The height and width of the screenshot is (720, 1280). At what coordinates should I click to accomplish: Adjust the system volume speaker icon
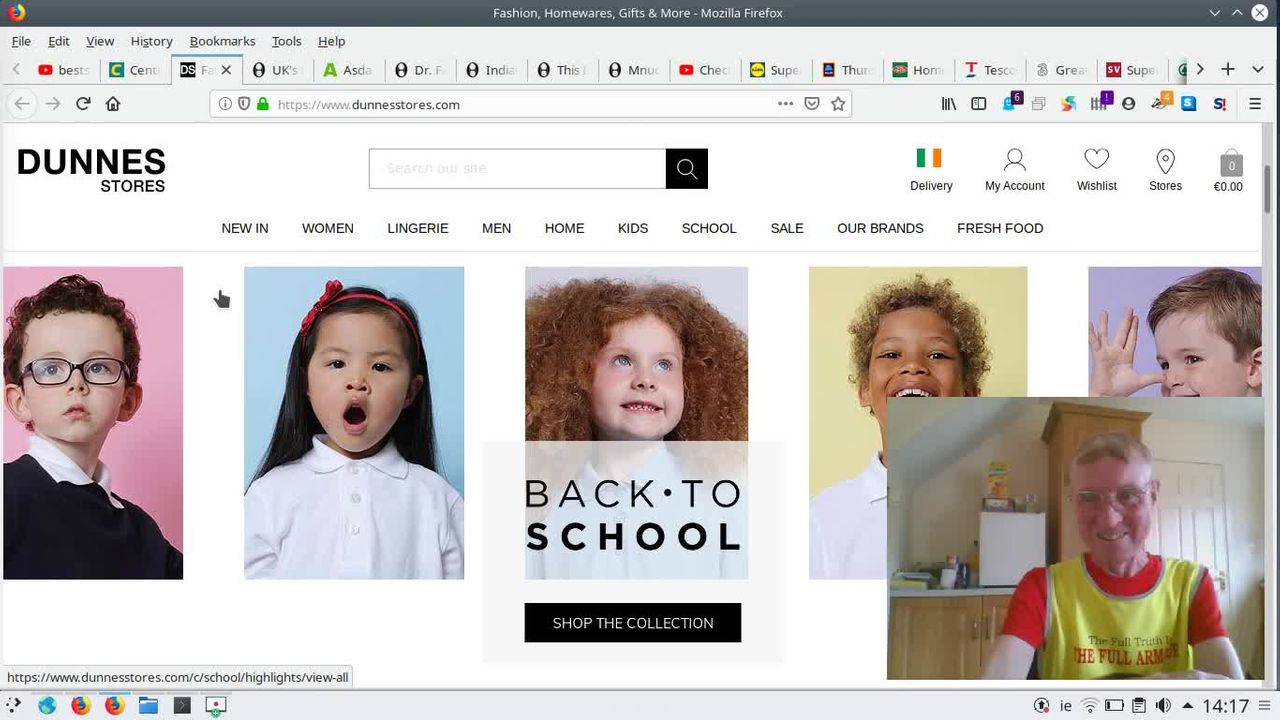coord(1163,706)
